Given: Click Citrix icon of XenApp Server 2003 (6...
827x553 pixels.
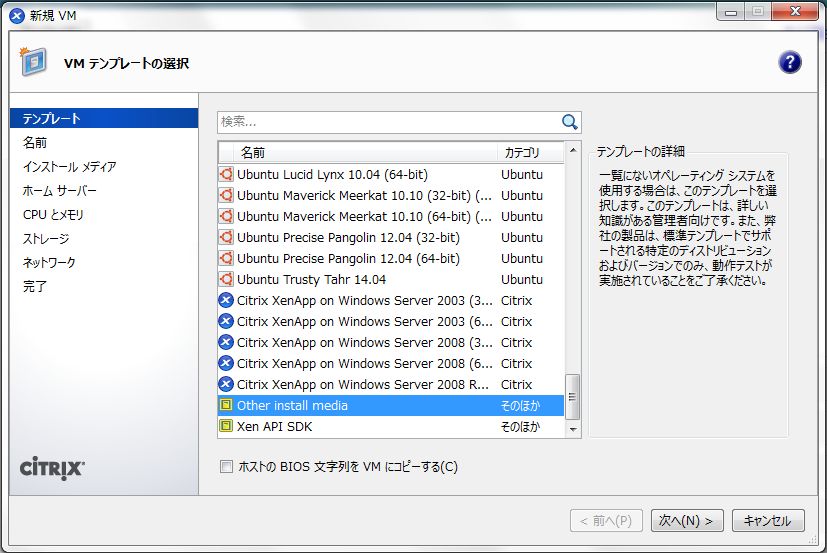Looking at the screenshot, I should click(x=226, y=321).
